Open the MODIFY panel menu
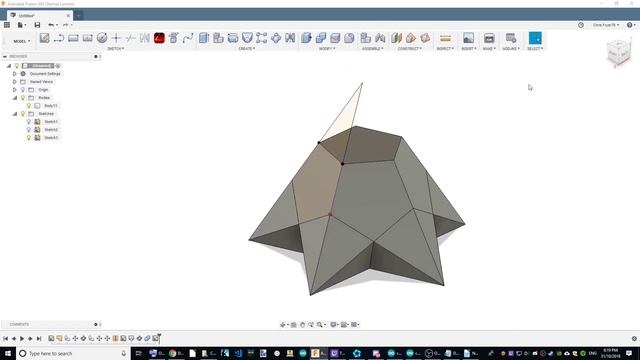This screenshot has width=640, height=360. 327,49
